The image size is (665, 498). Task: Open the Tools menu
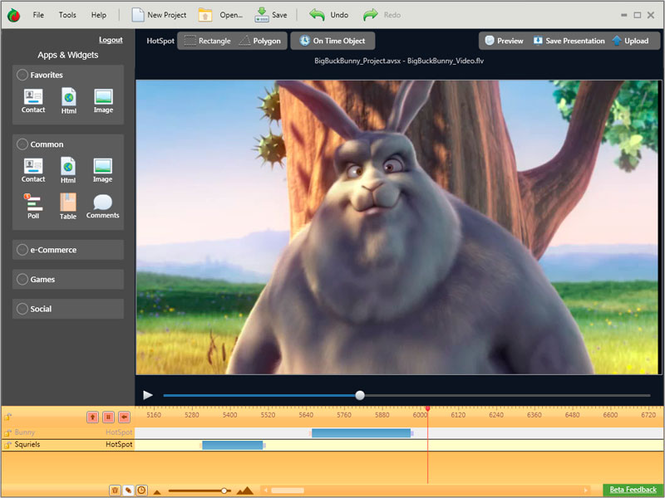tap(67, 15)
